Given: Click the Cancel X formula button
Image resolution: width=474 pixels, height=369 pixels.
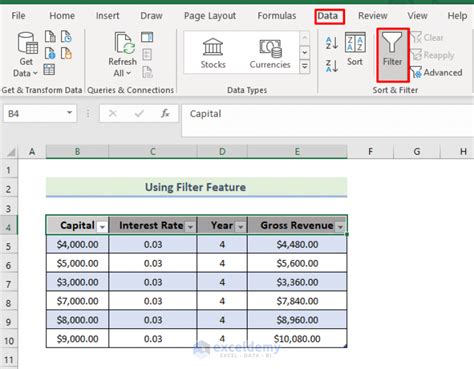Looking at the screenshot, I should 113,114.
